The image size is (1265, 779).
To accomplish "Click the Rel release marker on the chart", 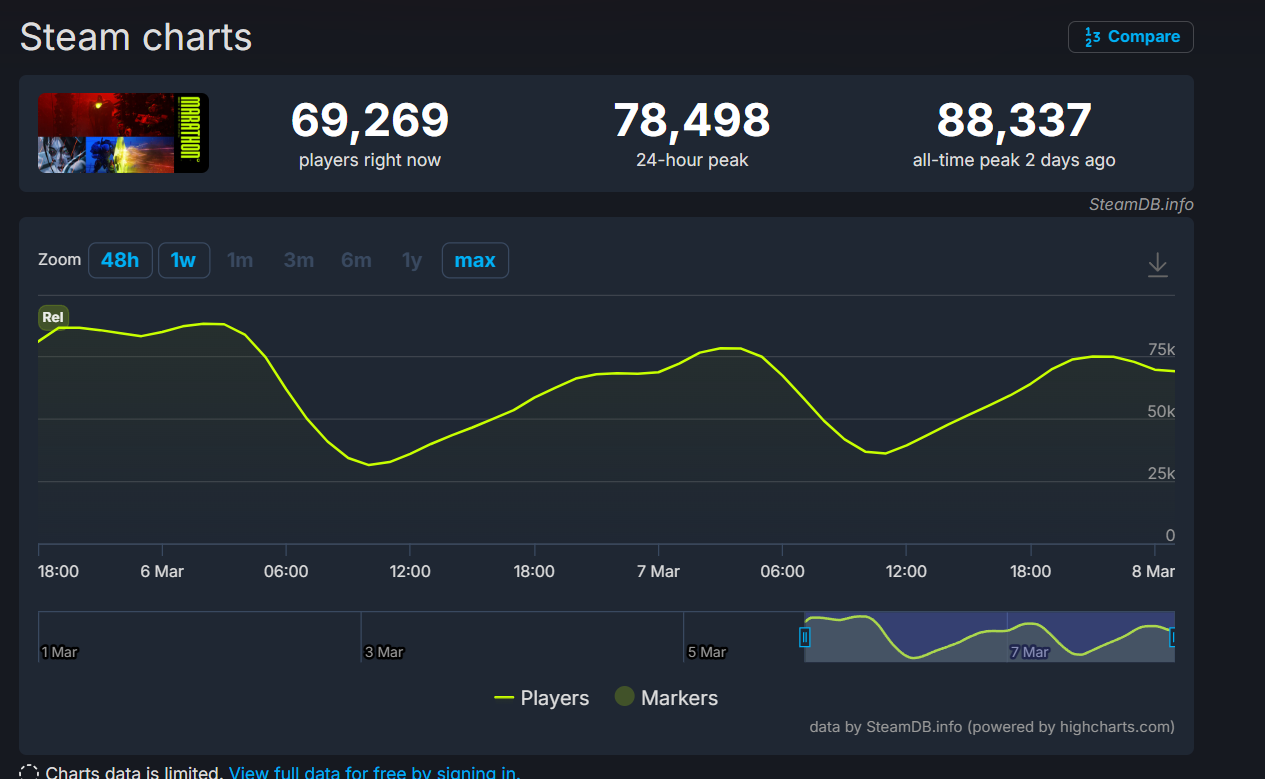I will coord(53,318).
